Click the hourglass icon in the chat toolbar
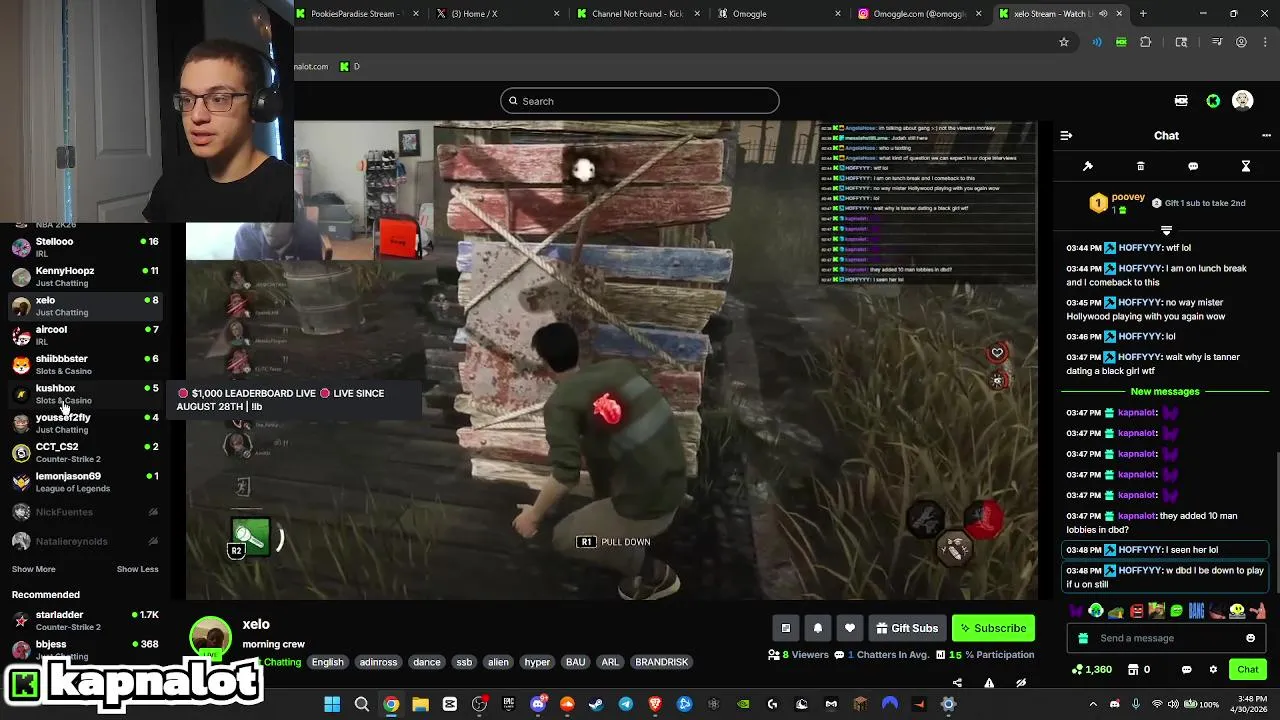Screen dimensions: 1280x720 1246,166
